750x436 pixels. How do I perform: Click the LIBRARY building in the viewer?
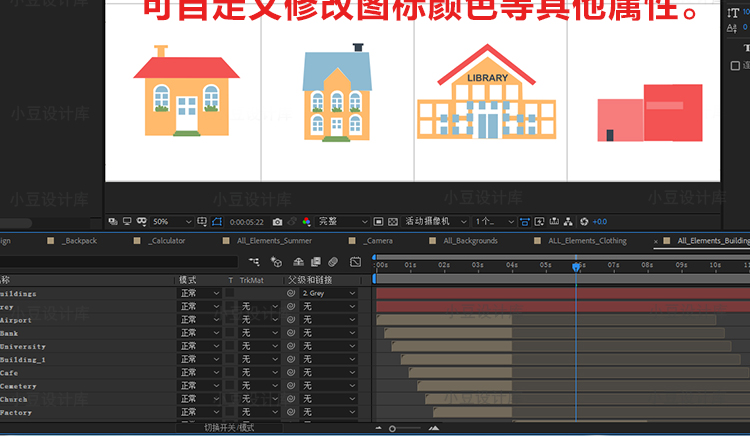click(486, 92)
